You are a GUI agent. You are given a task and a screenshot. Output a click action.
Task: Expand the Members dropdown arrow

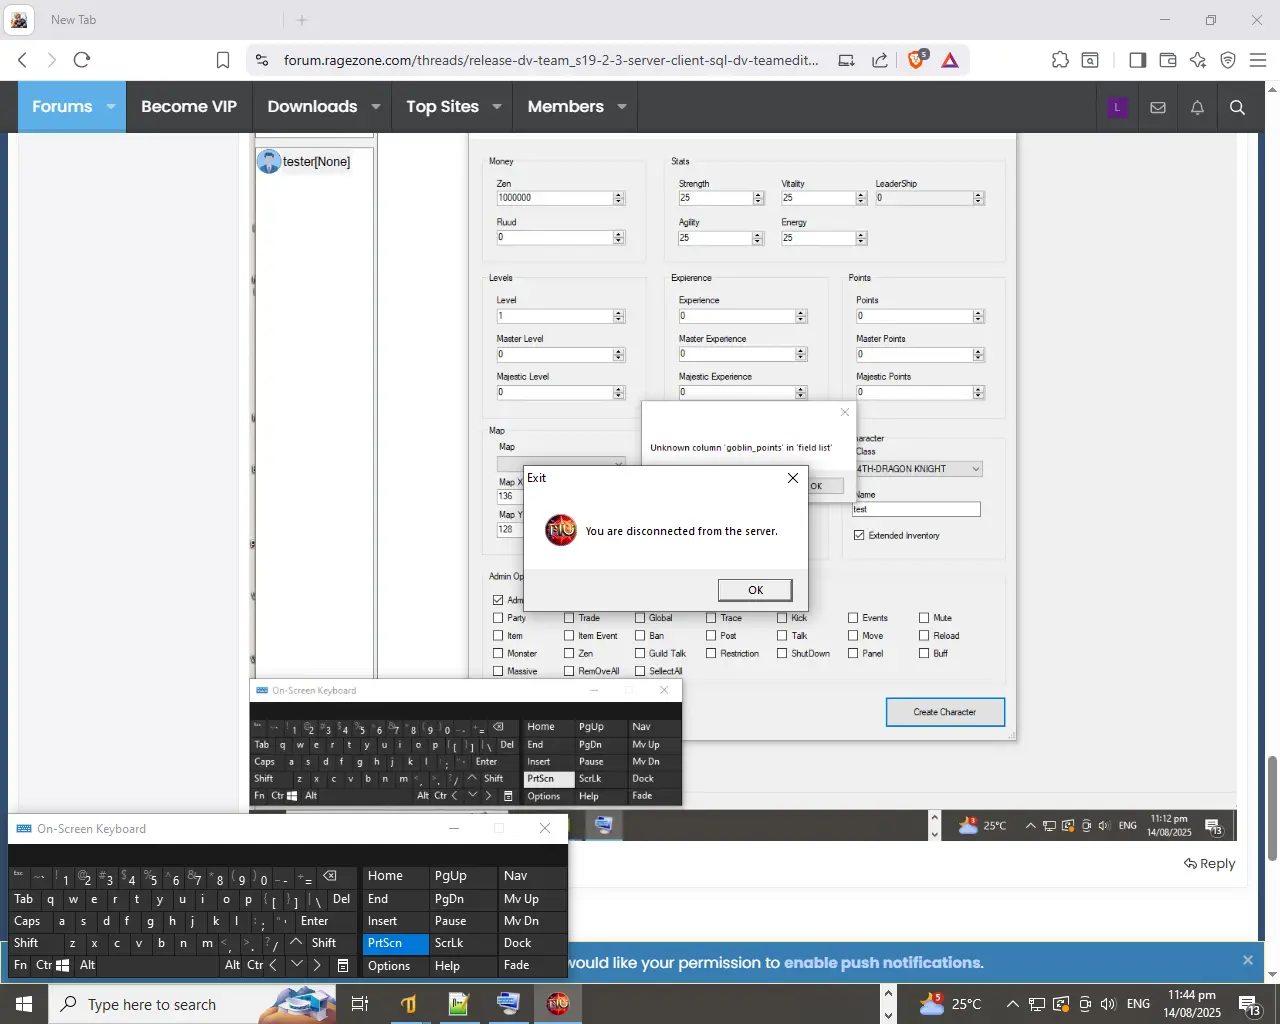tap(621, 107)
